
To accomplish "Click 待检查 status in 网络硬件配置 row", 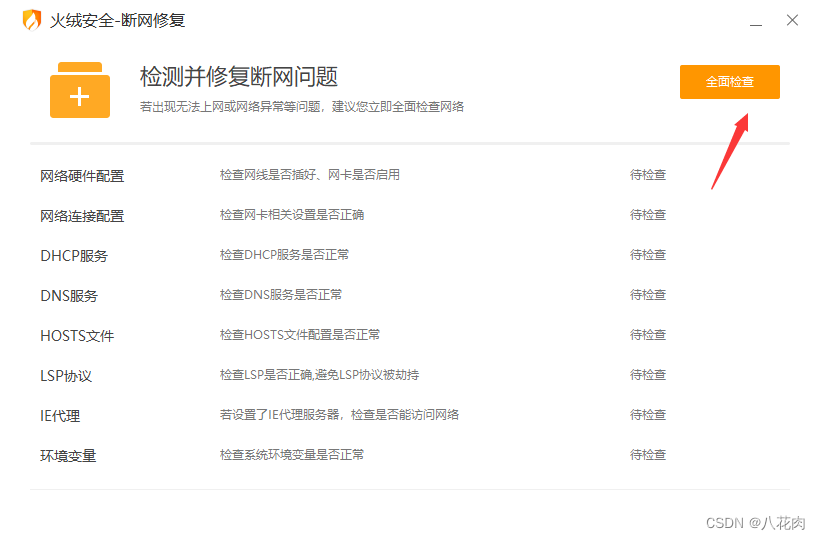I will pos(648,175).
